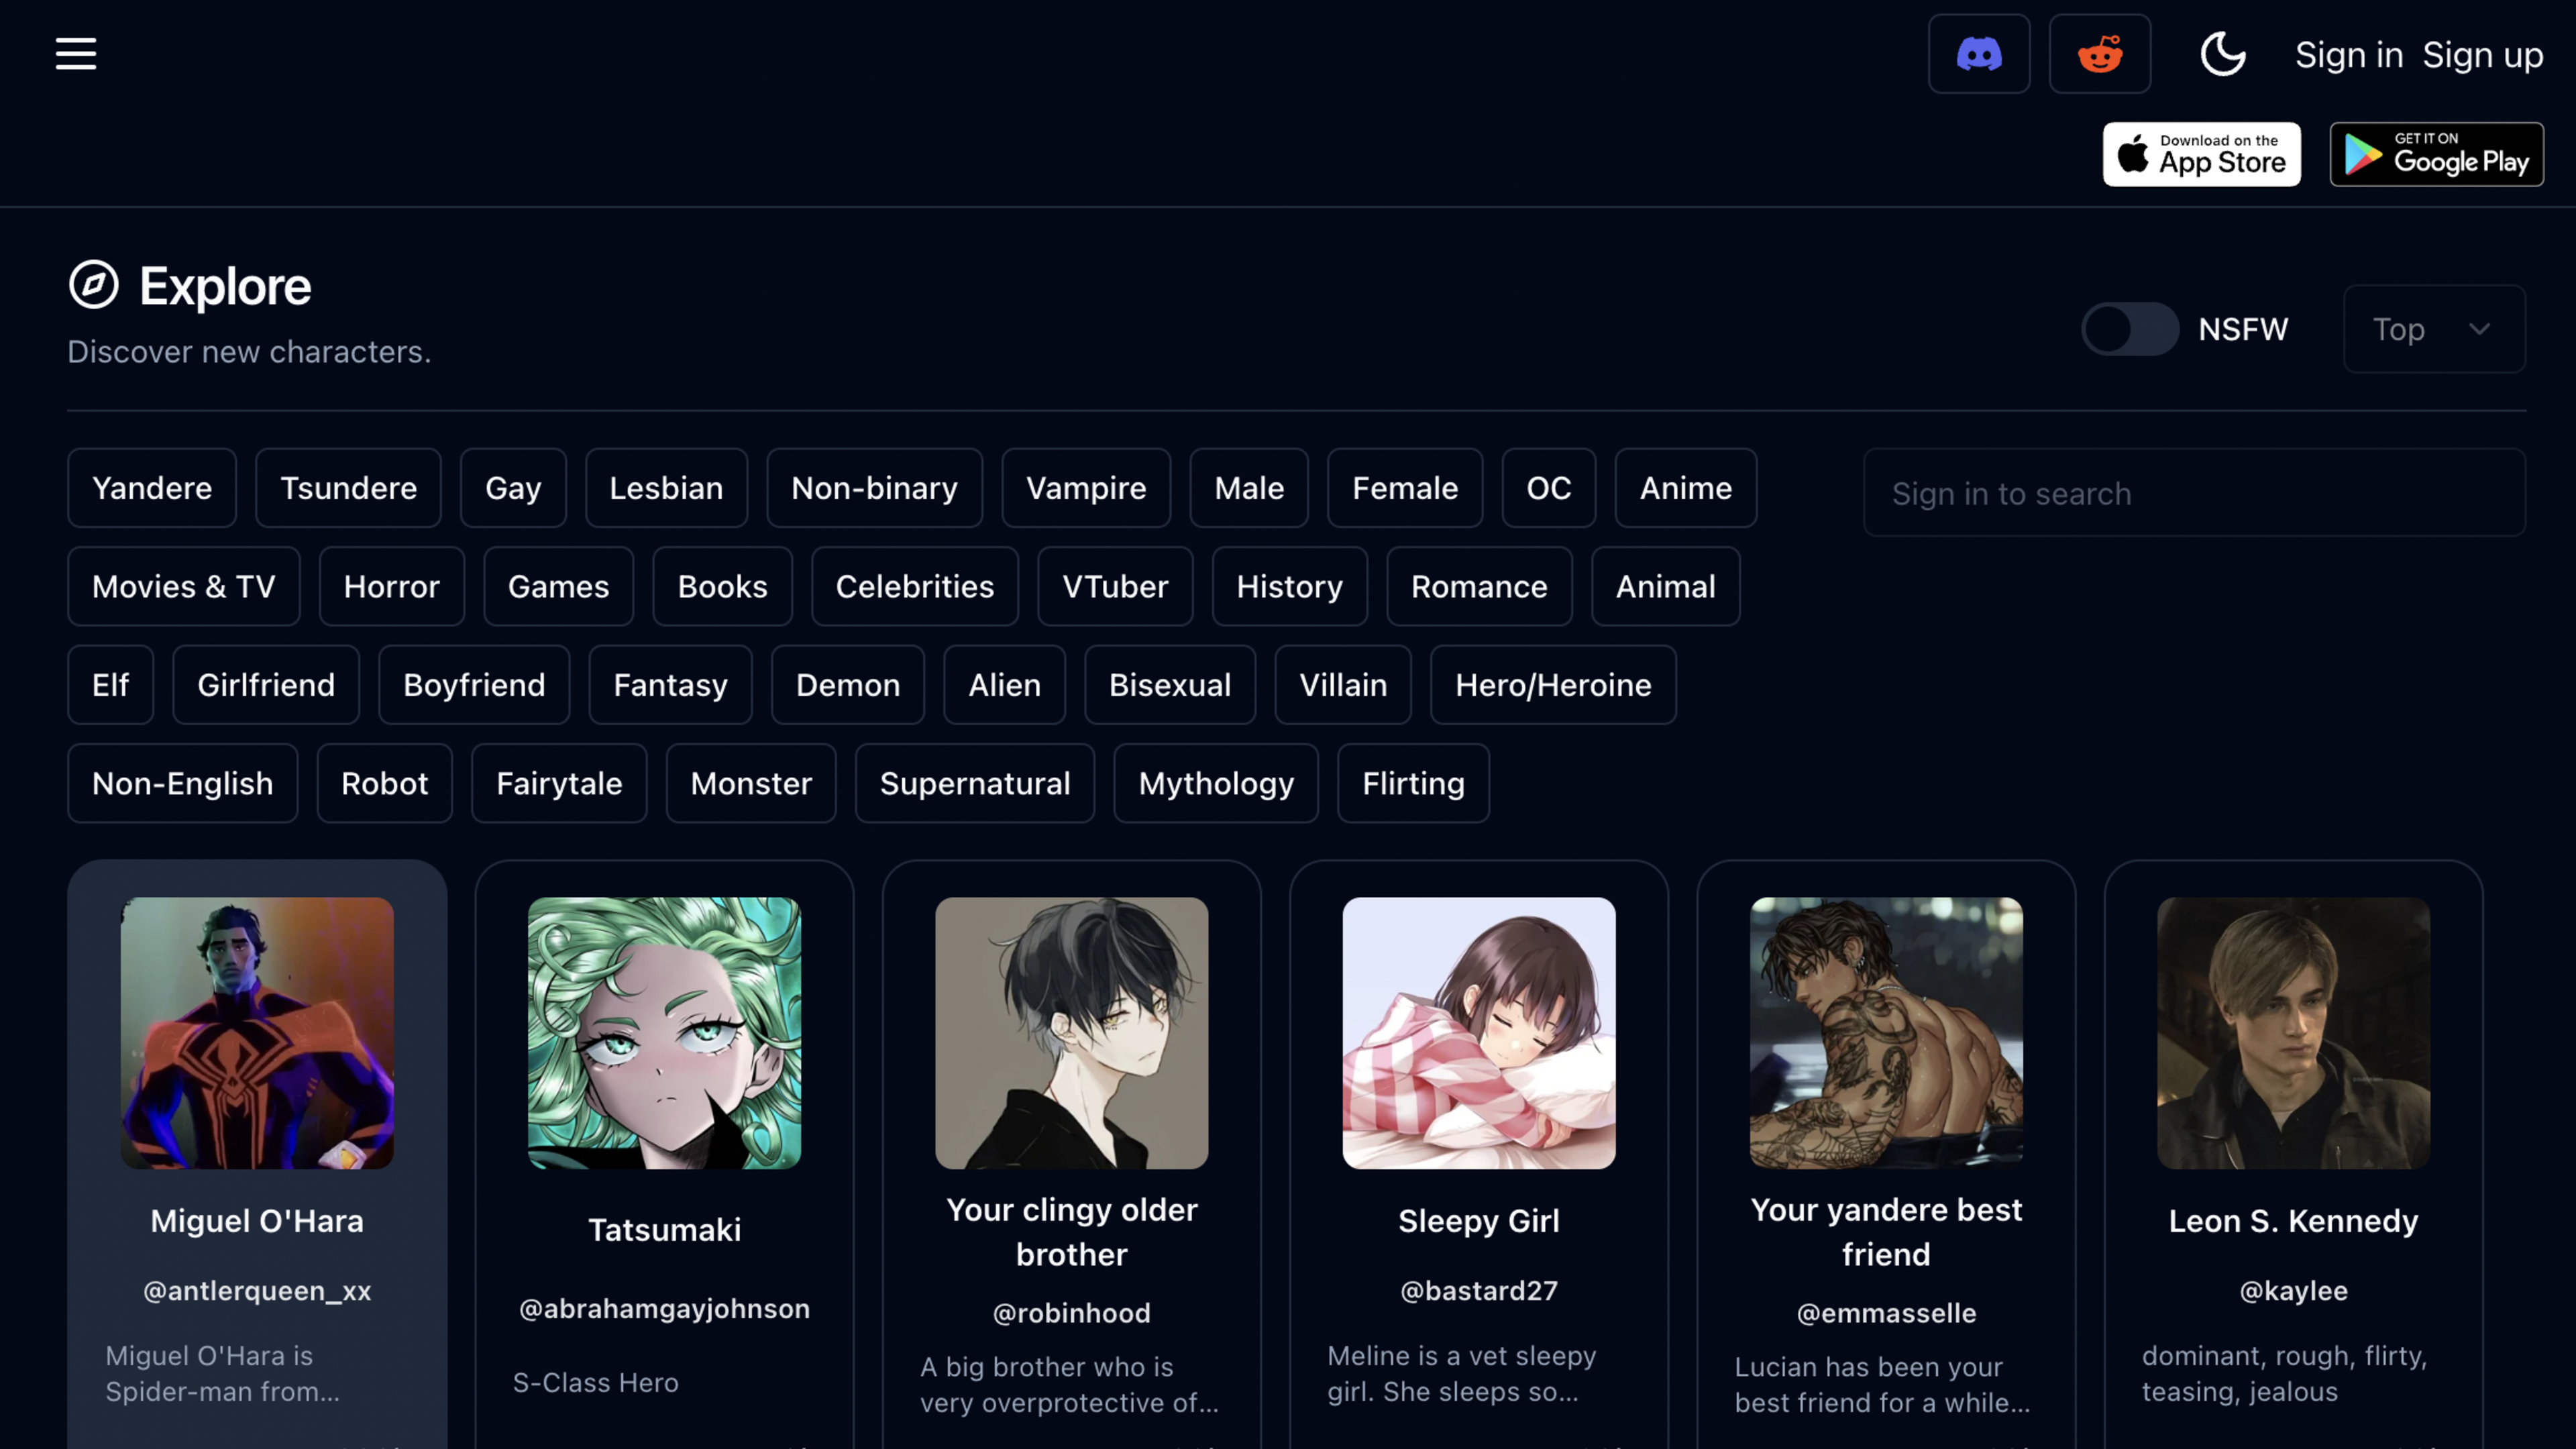2576x1449 pixels.
Task: Select the Gay category tag
Action: (x=513, y=488)
